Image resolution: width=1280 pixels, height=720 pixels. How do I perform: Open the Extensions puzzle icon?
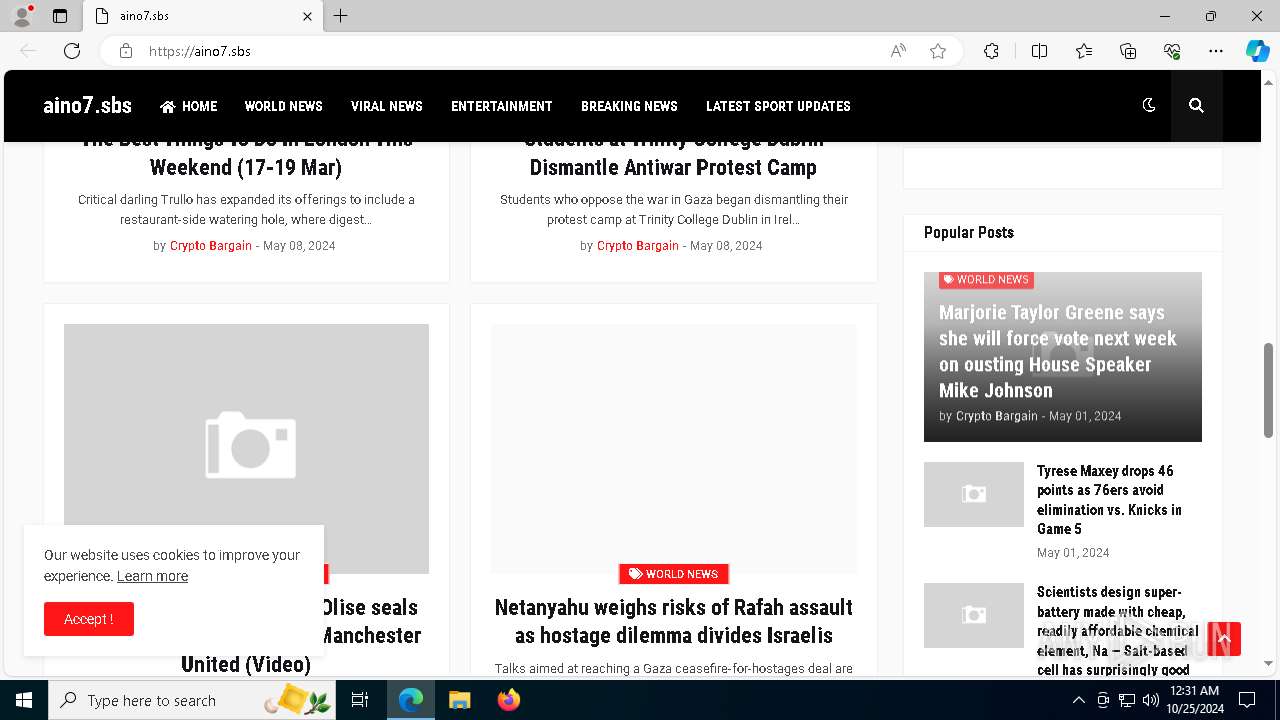(x=991, y=51)
